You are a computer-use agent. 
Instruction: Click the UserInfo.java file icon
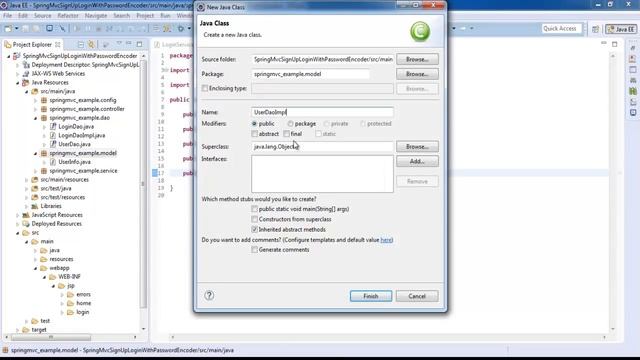(x=53, y=162)
